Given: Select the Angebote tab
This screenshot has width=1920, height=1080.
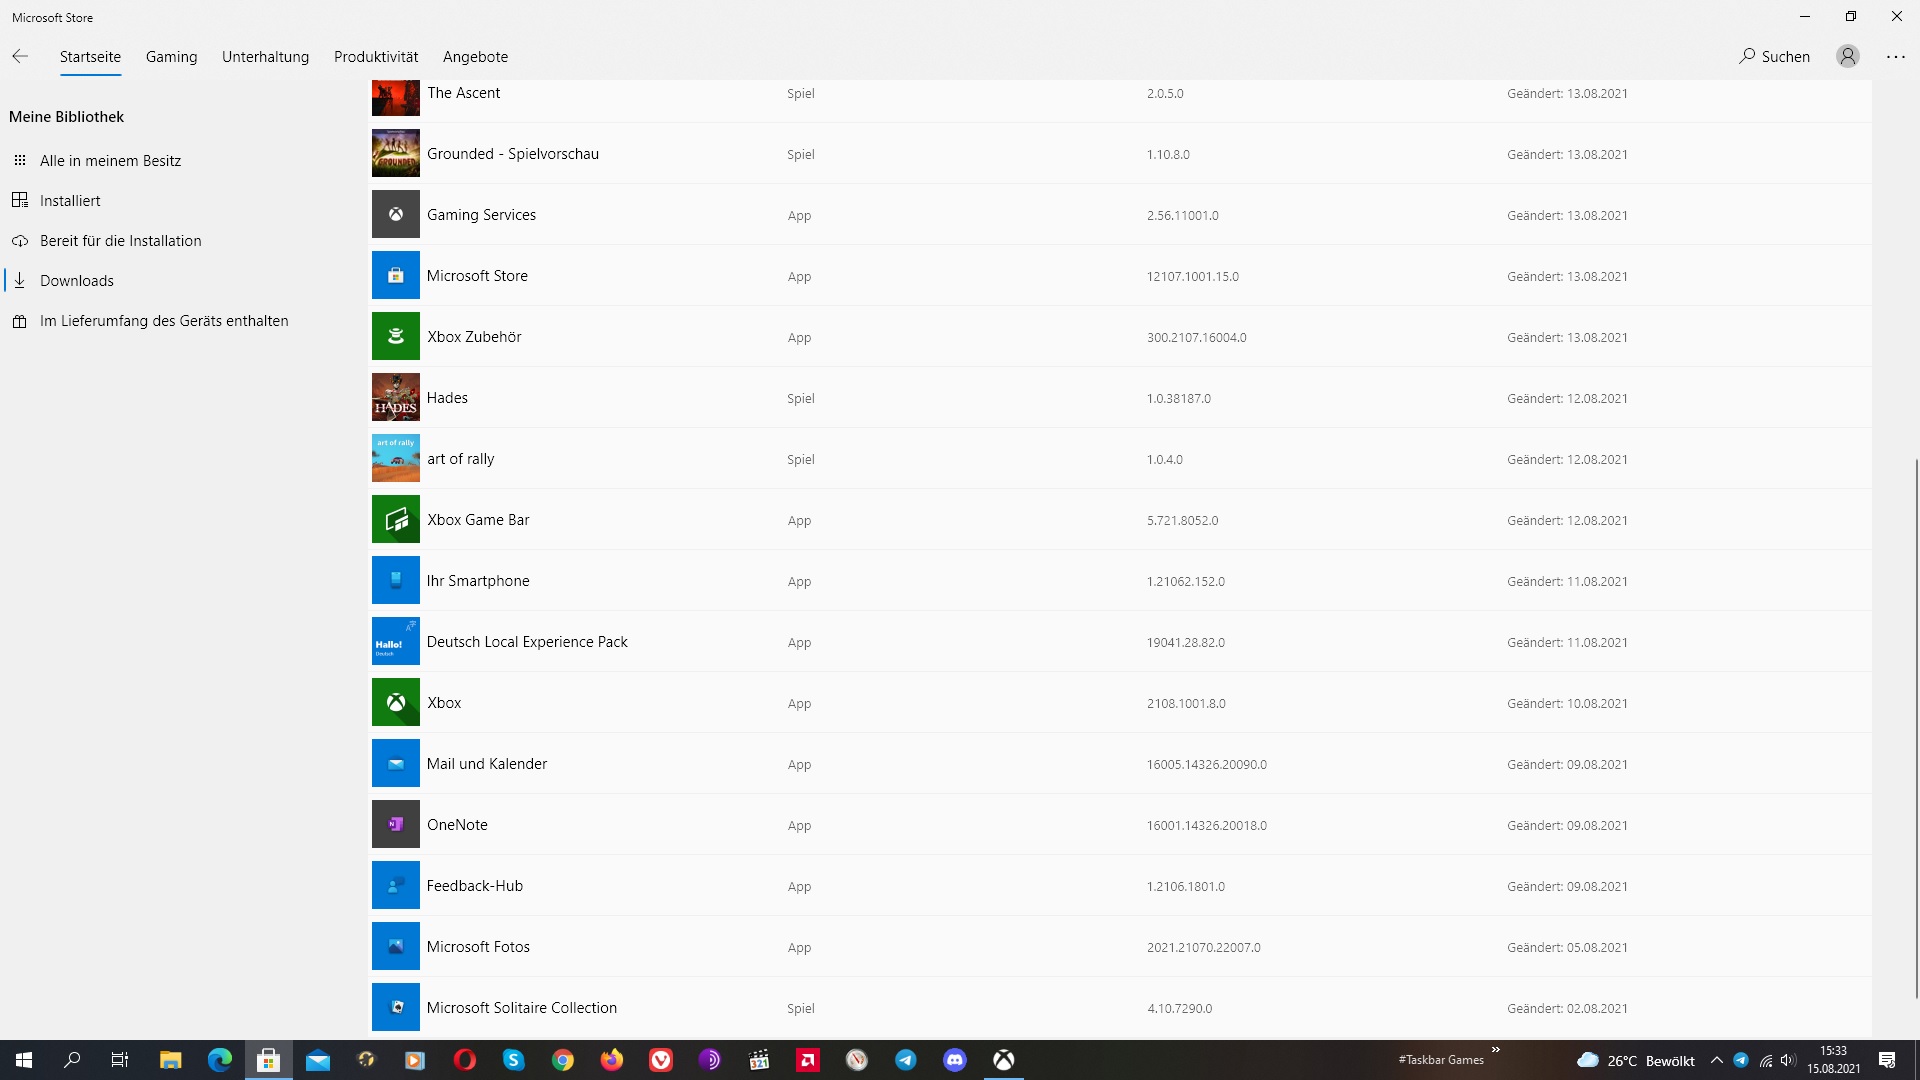Looking at the screenshot, I should coord(475,57).
